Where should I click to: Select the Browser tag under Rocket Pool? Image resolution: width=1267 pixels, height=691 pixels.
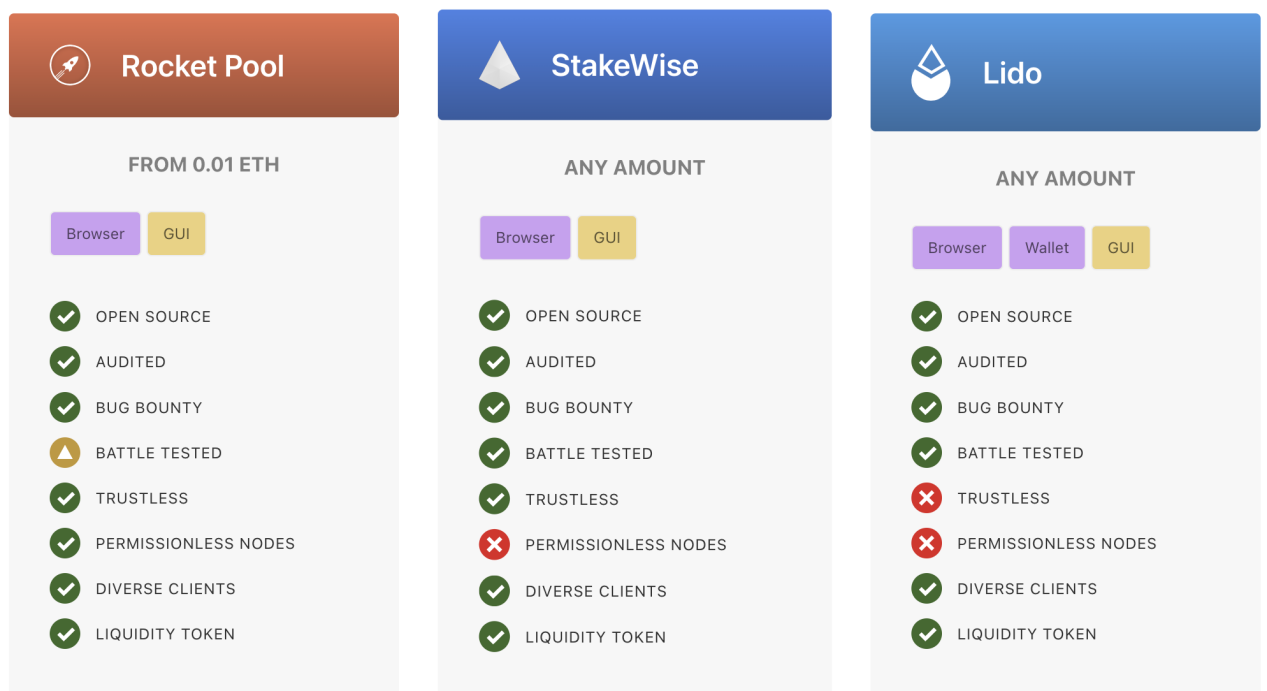point(96,234)
